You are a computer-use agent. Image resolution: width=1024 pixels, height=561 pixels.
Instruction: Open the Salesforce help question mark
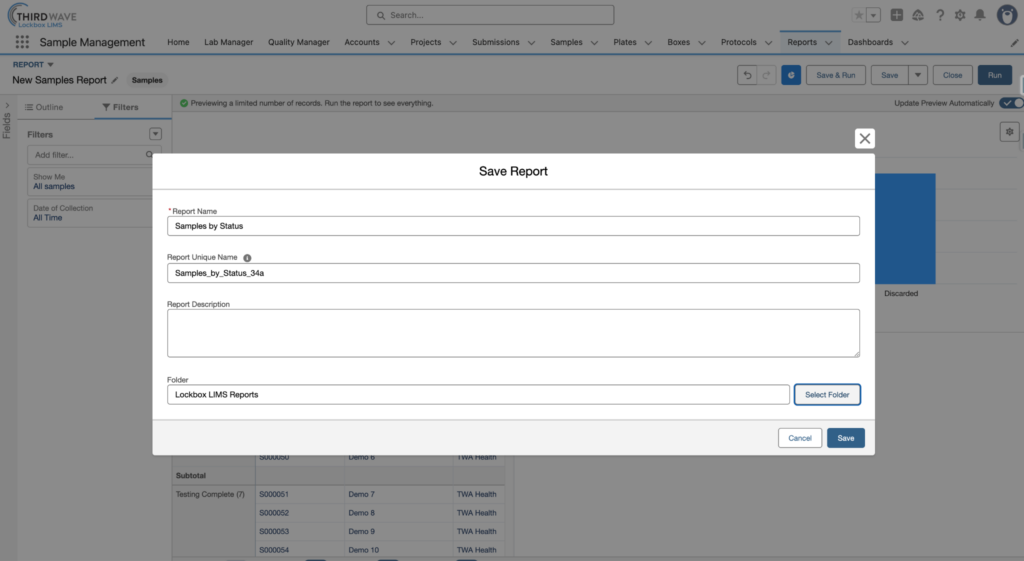[940, 15]
